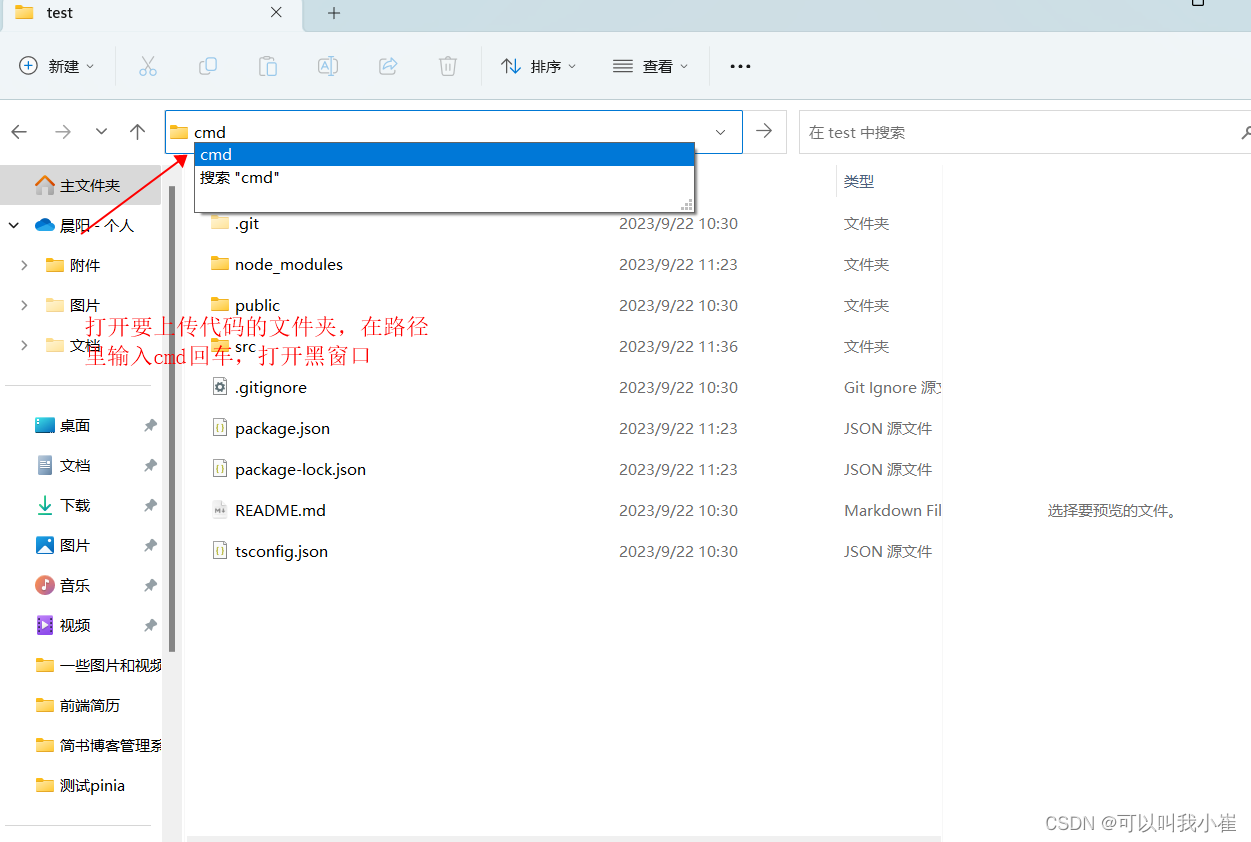Select 搜索 "cmd" suggestion
Screen dimensions: 1251x842
click(x=444, y=177)
